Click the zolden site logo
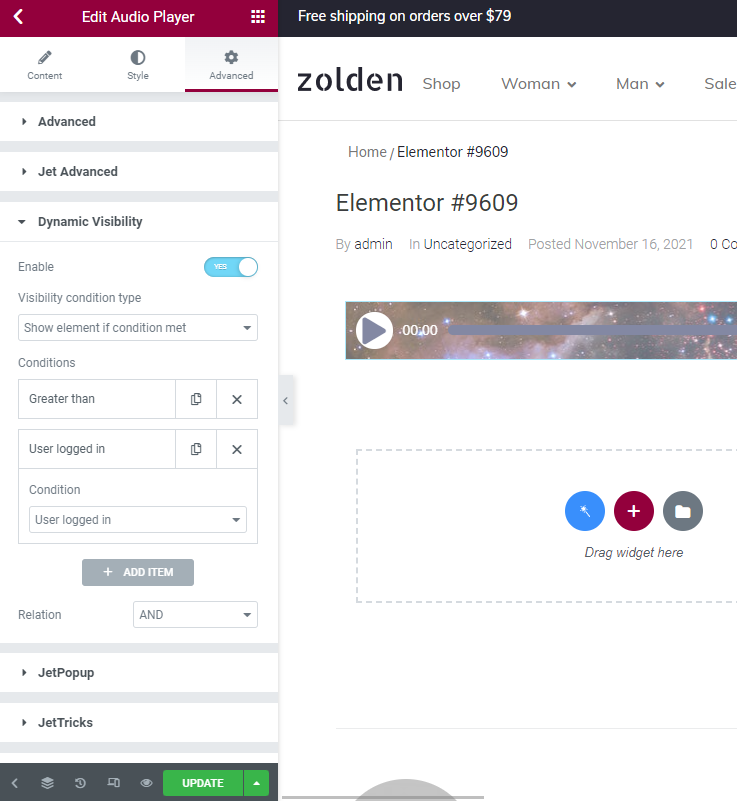Screen dimensions: 737x801 (350, 81)
